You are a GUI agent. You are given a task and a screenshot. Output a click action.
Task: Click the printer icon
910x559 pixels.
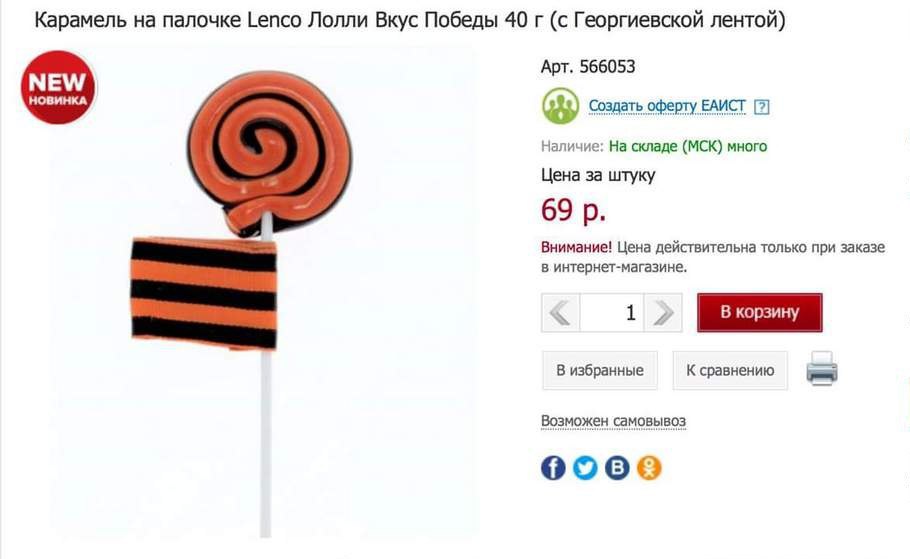[822, 369]
